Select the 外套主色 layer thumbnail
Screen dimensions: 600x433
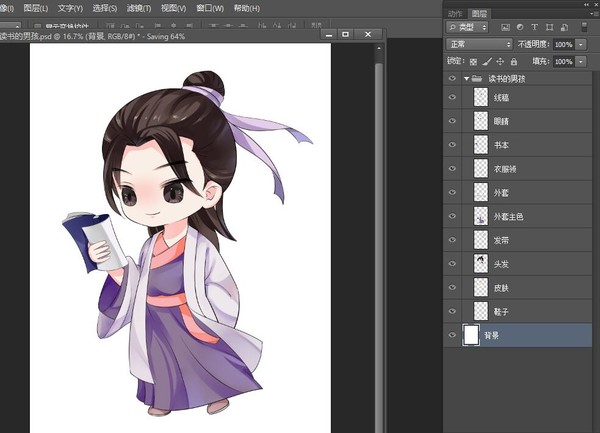coord(481,216)
